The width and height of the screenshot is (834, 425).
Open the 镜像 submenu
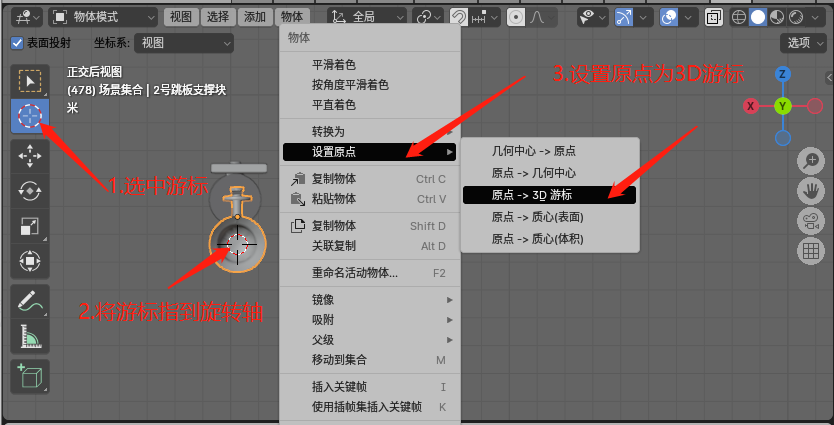[369, 300]
